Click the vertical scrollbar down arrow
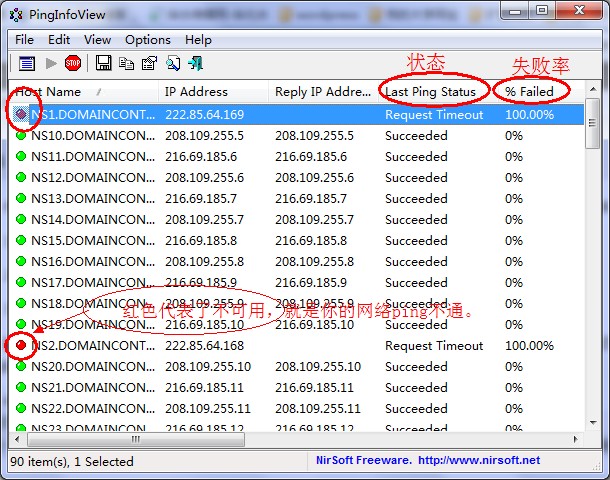 pos(593,423)
